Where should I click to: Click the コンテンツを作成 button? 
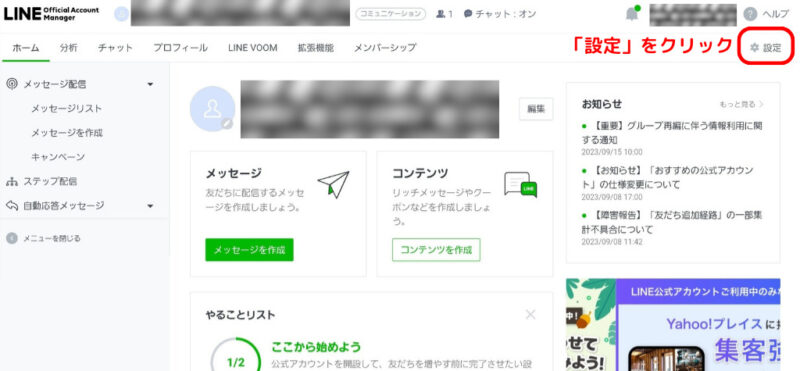click(x=436, y=250)
